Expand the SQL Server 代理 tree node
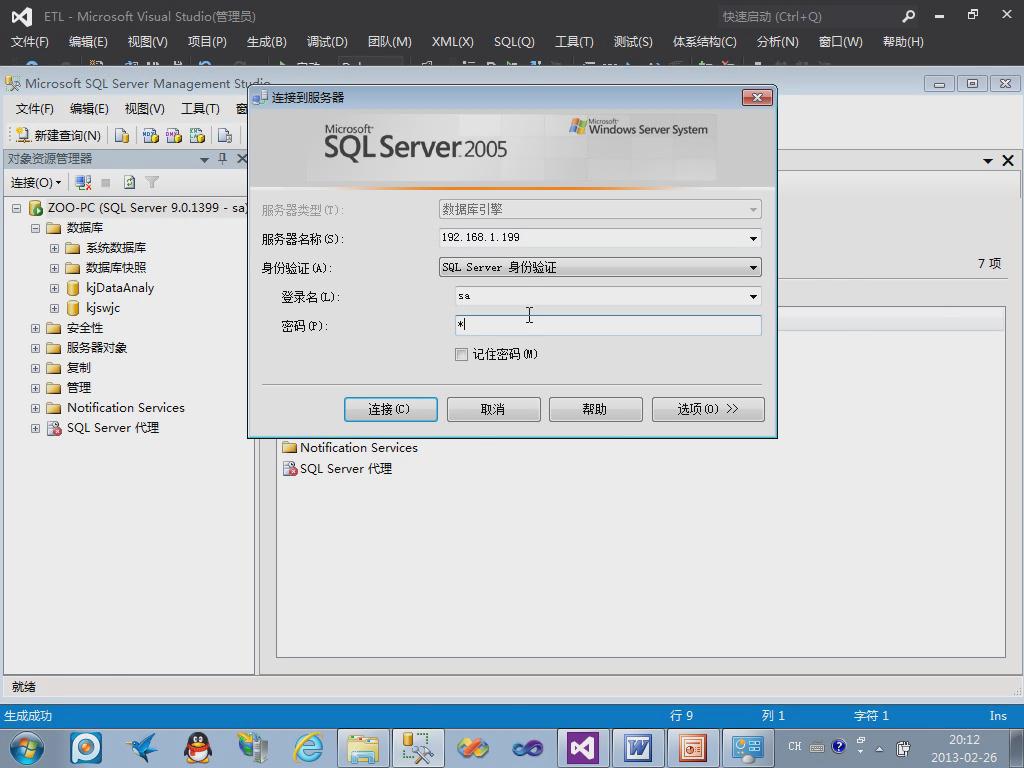1024x768 pixels. [35, 428]
